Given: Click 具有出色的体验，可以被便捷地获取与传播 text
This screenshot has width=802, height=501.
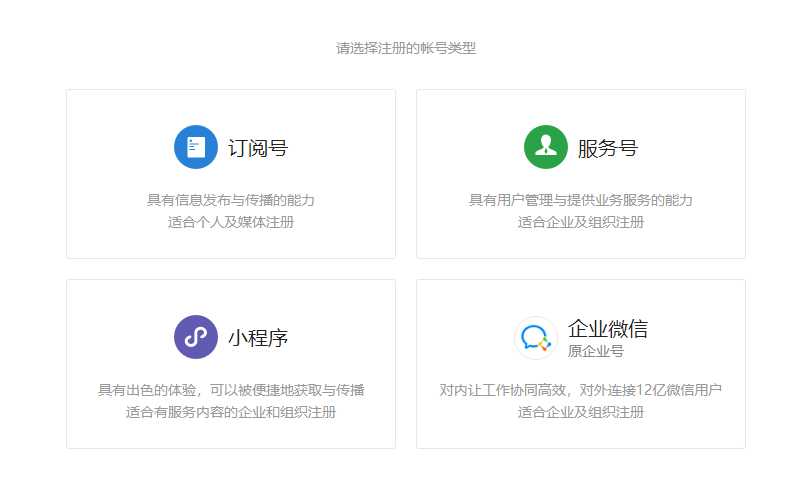Looking at the screenshot, I should (x=231, y=390).
